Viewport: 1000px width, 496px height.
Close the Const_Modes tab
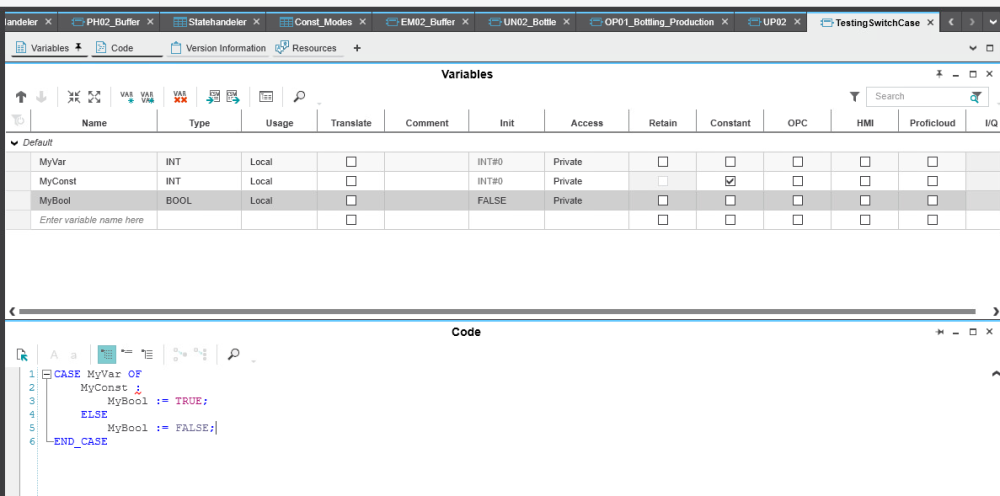tap(362, 22)
